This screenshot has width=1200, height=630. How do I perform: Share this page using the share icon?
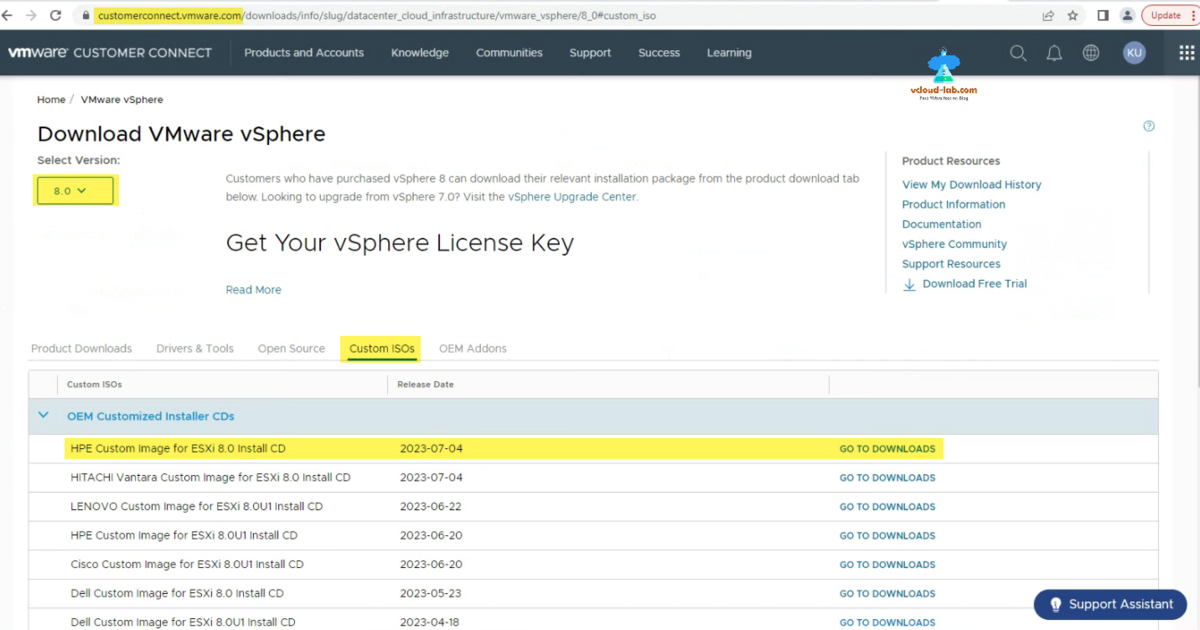click(1048, 16)
